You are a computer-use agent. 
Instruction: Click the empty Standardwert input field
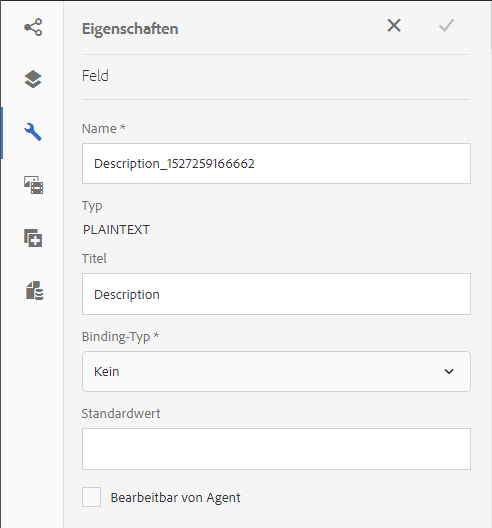276,449
